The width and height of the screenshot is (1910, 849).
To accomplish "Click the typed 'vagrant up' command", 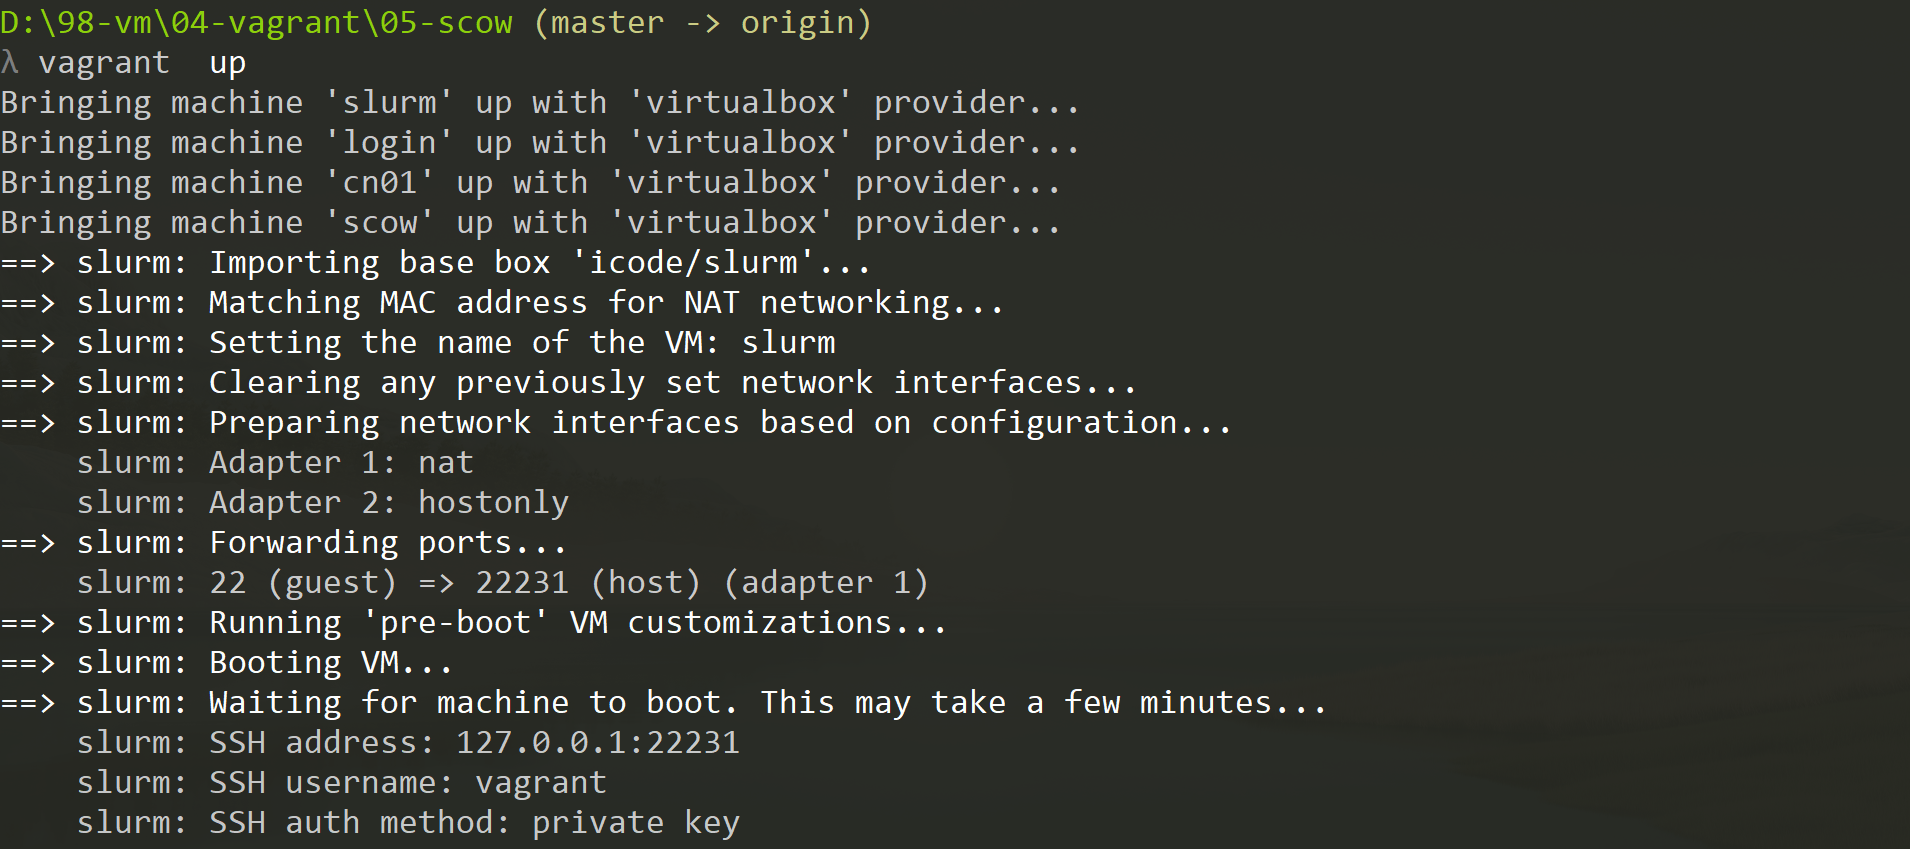I will 142,63.
